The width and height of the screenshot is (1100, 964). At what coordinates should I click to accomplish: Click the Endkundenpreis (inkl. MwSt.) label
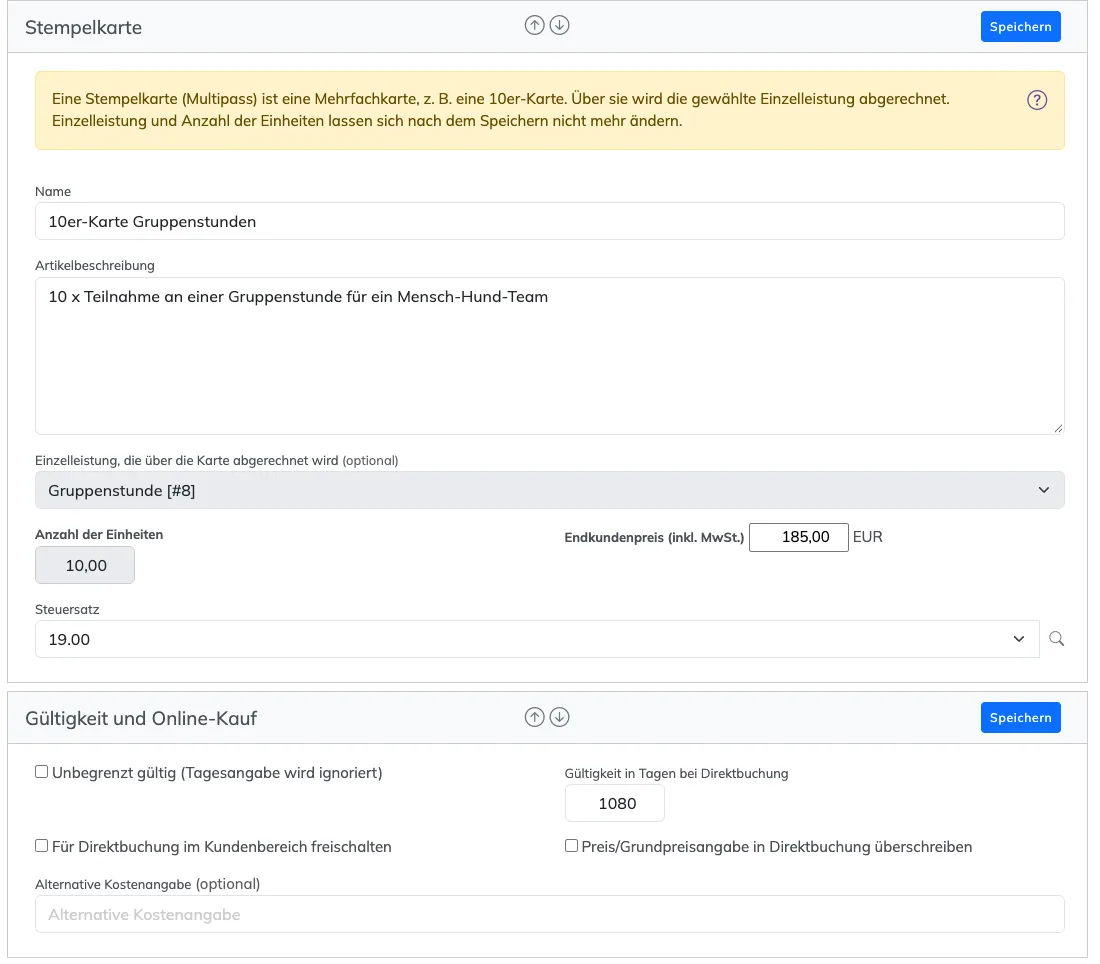point(654,538)
